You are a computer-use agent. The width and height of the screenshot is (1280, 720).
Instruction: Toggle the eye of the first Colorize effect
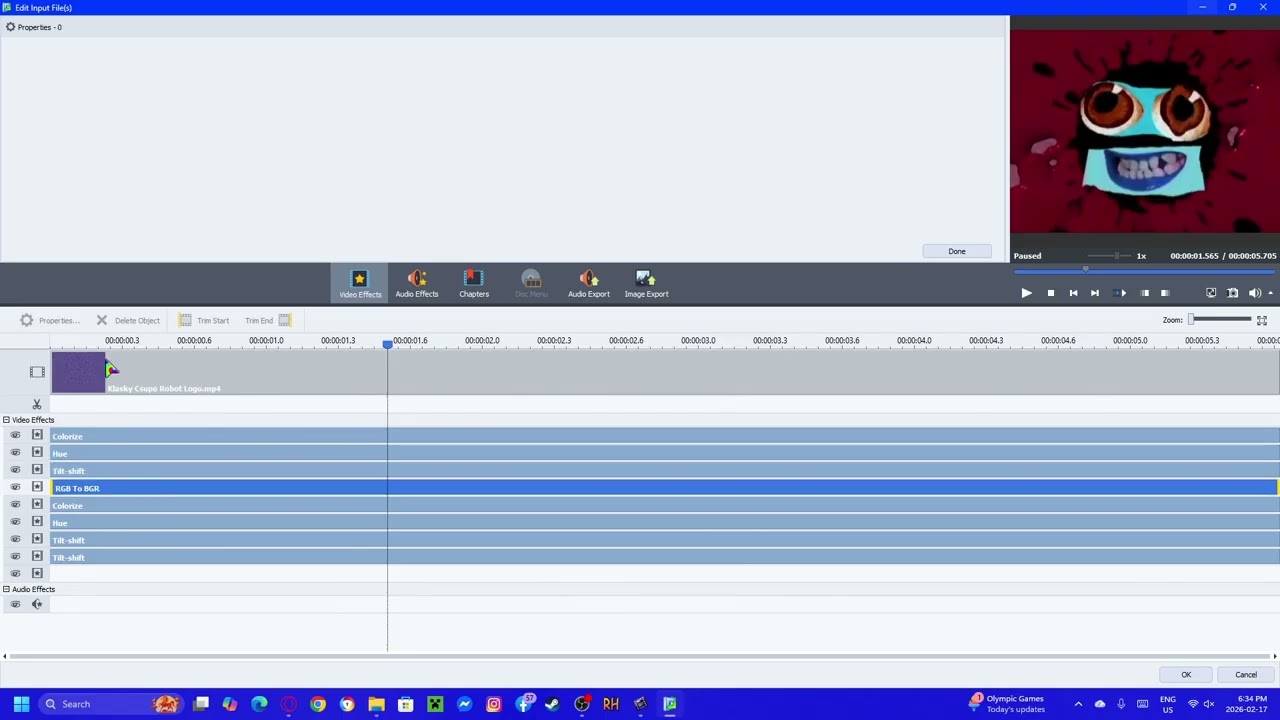pos(15,435)
